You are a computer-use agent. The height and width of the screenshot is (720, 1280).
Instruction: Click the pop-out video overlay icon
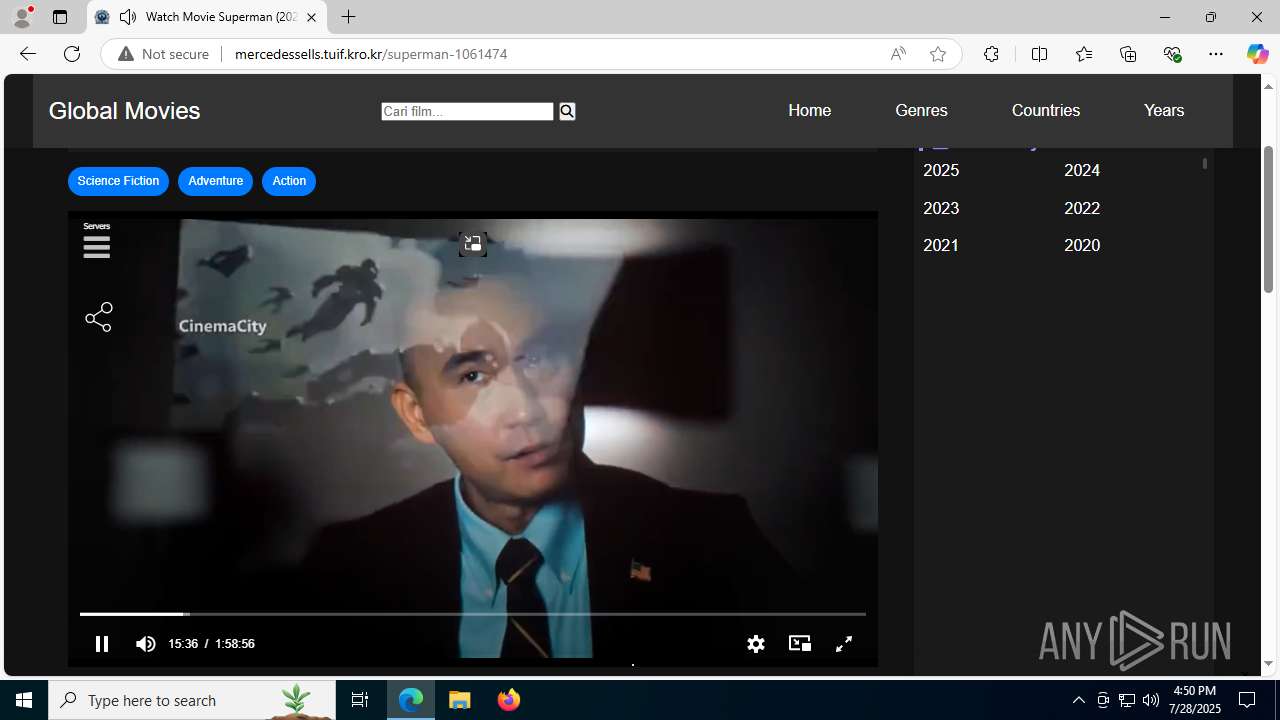pos(472,244)
